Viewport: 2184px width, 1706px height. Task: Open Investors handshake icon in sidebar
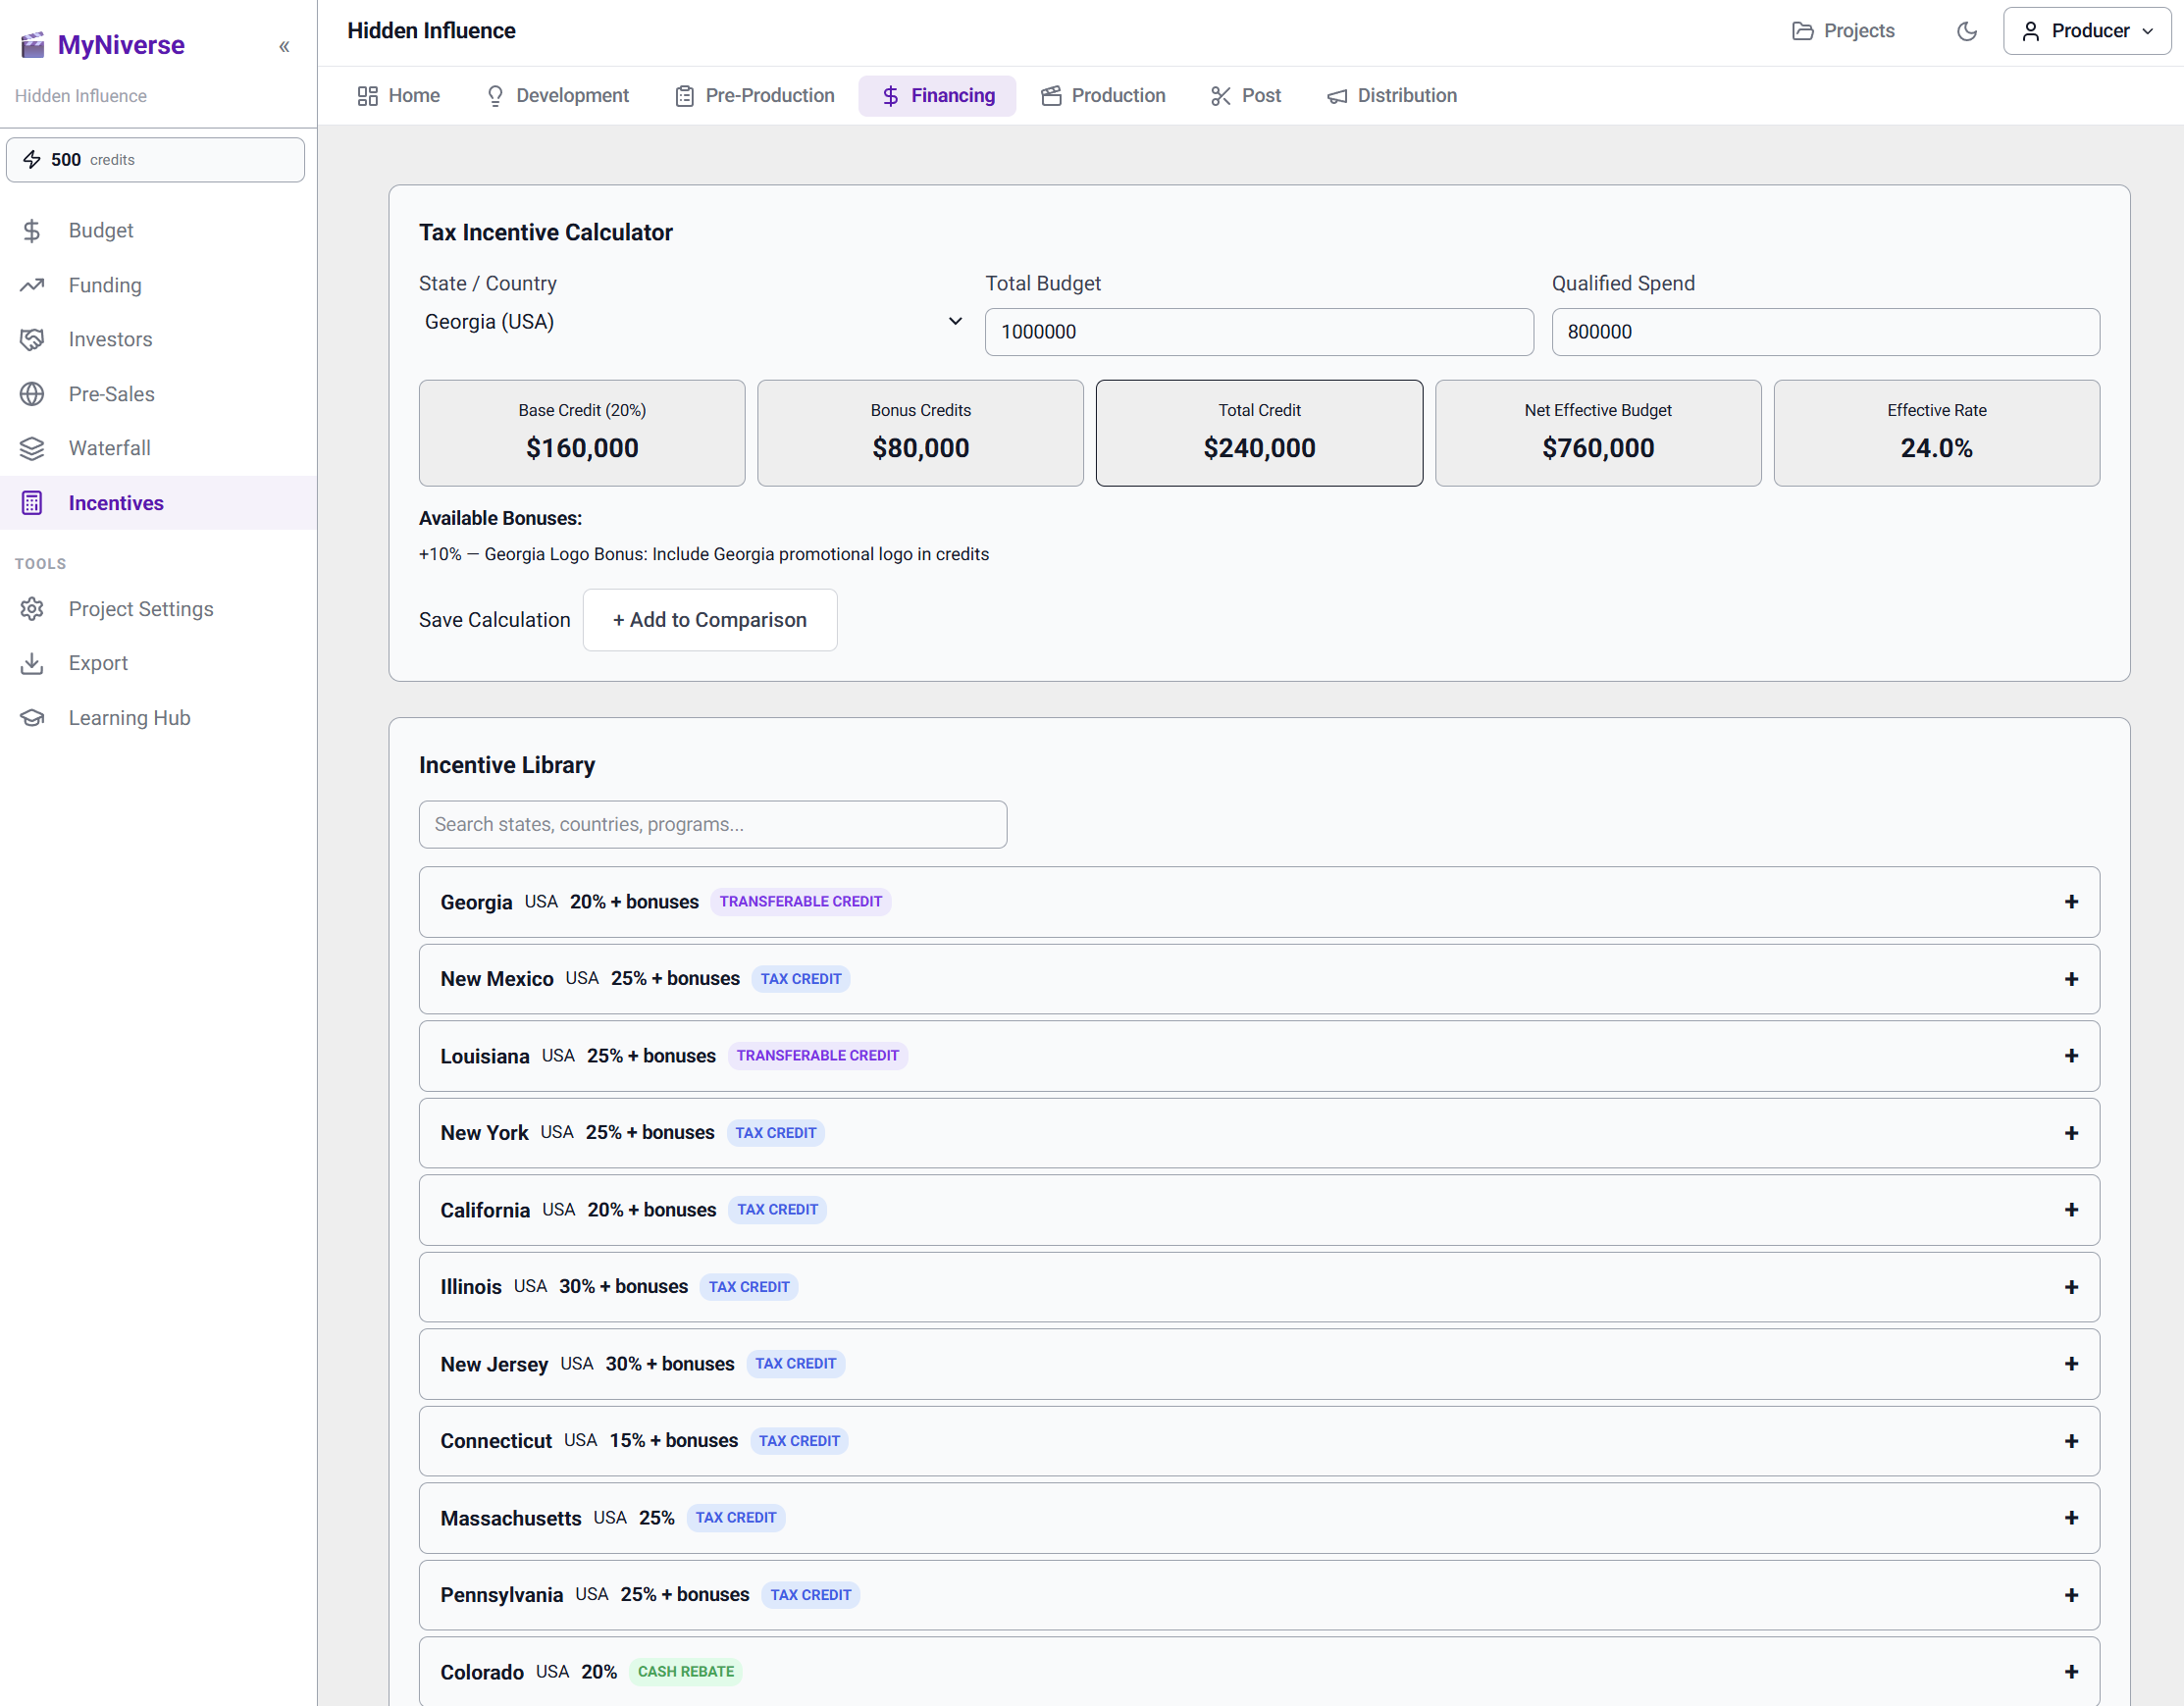pos(32,340)
